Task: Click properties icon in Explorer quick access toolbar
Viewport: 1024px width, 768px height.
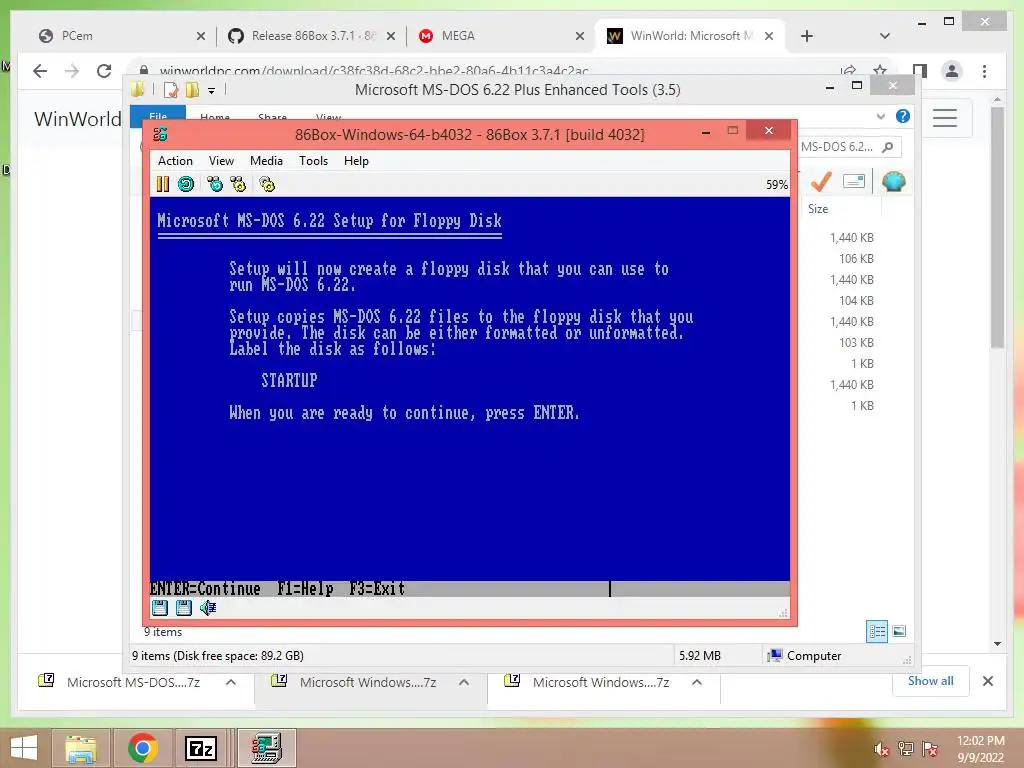Action: tap(171, 89)
